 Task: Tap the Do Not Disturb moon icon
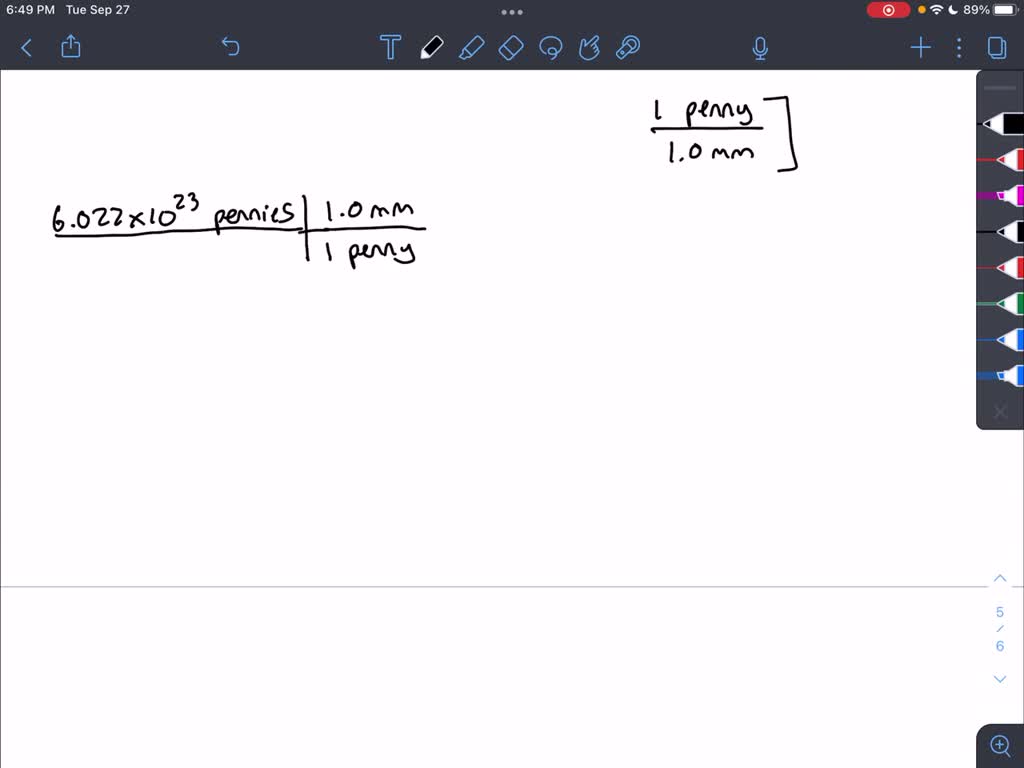(x=953, y=10)
